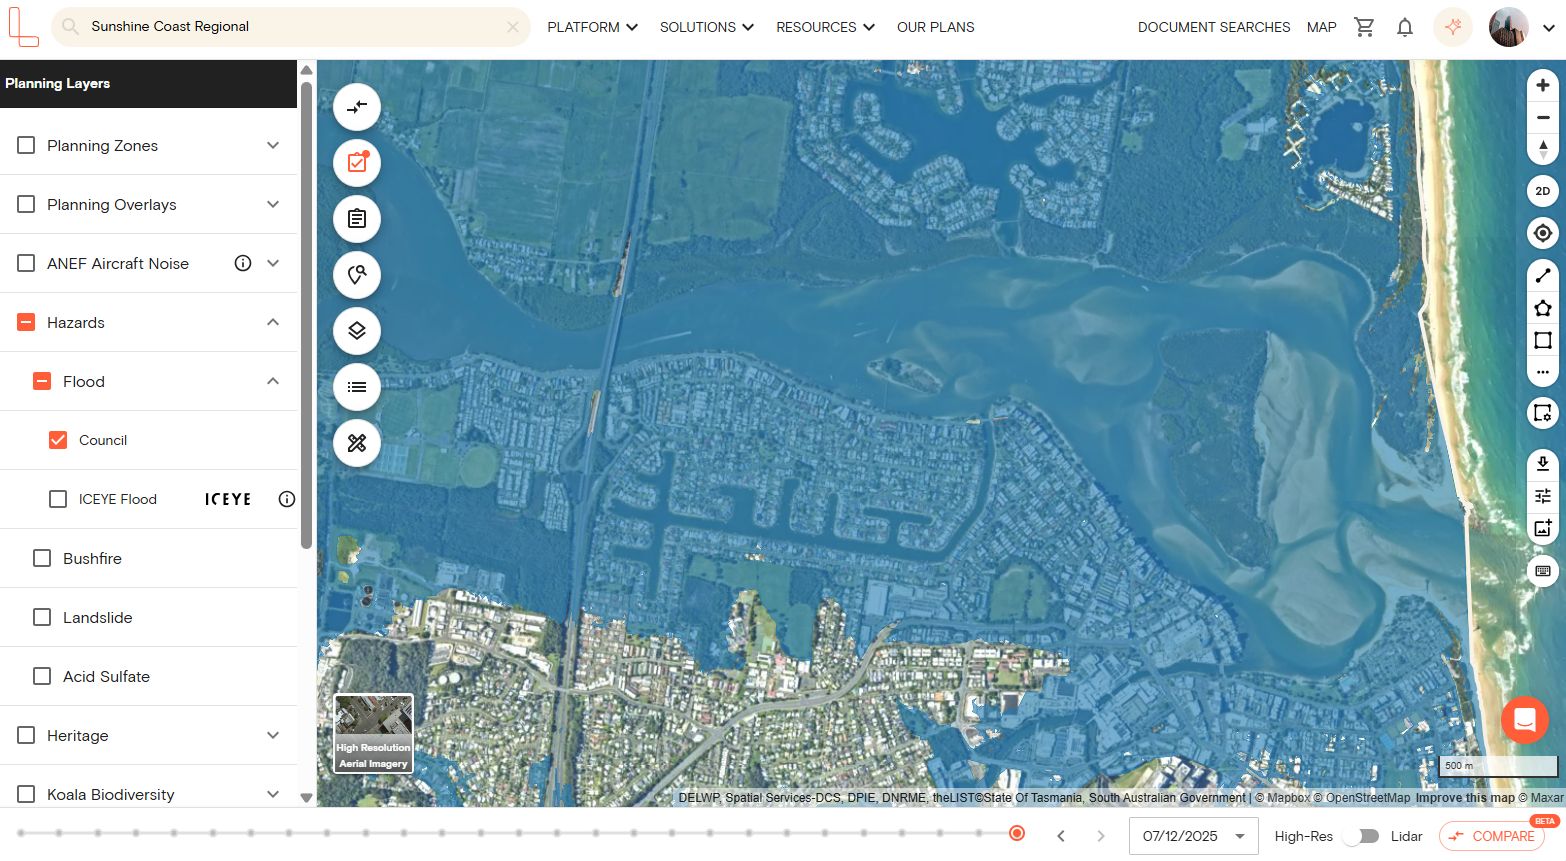Expand the Planning Zones section
Viewport: 1566px width, 861px height.
pos(273,145)
